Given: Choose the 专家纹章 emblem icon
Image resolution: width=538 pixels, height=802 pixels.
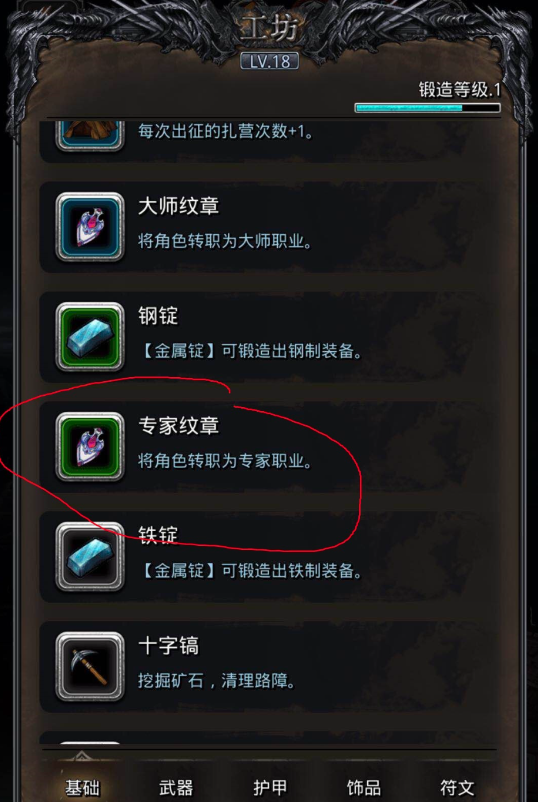Looking at the screenshot, I should (90, 447).
